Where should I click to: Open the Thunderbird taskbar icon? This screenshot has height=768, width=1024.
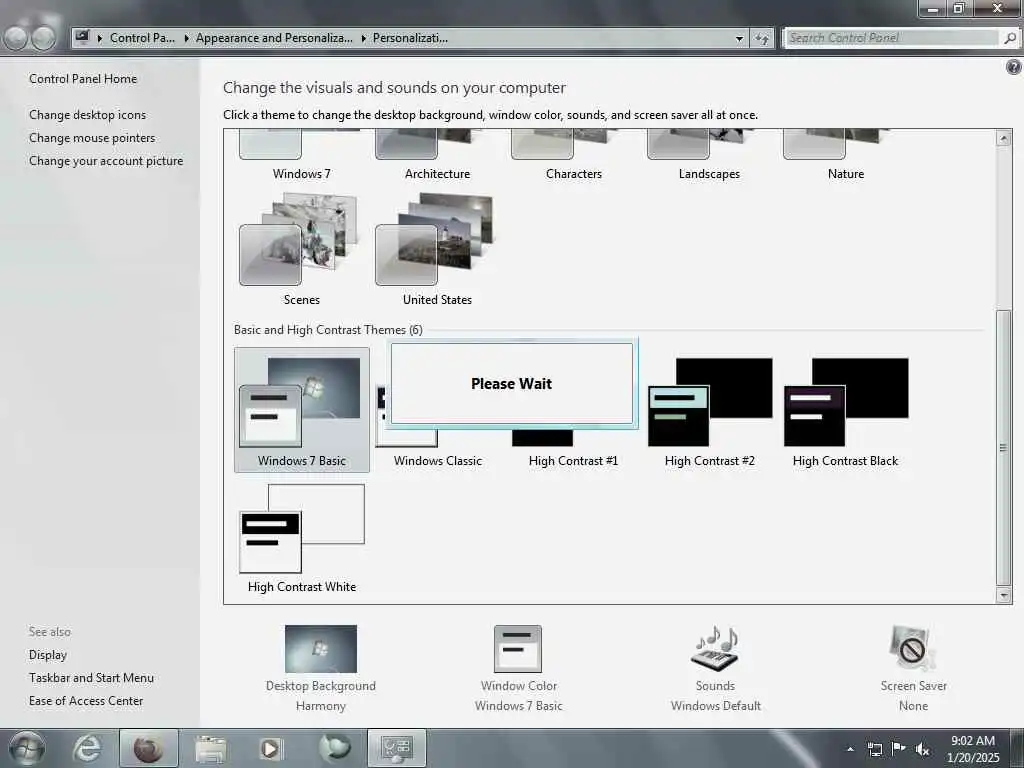[x=334, y=748]
